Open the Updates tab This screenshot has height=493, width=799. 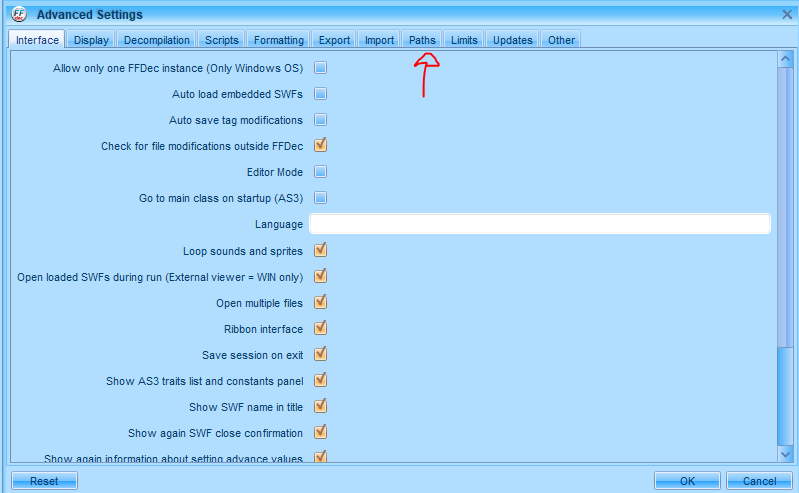[x=512, y=40]
